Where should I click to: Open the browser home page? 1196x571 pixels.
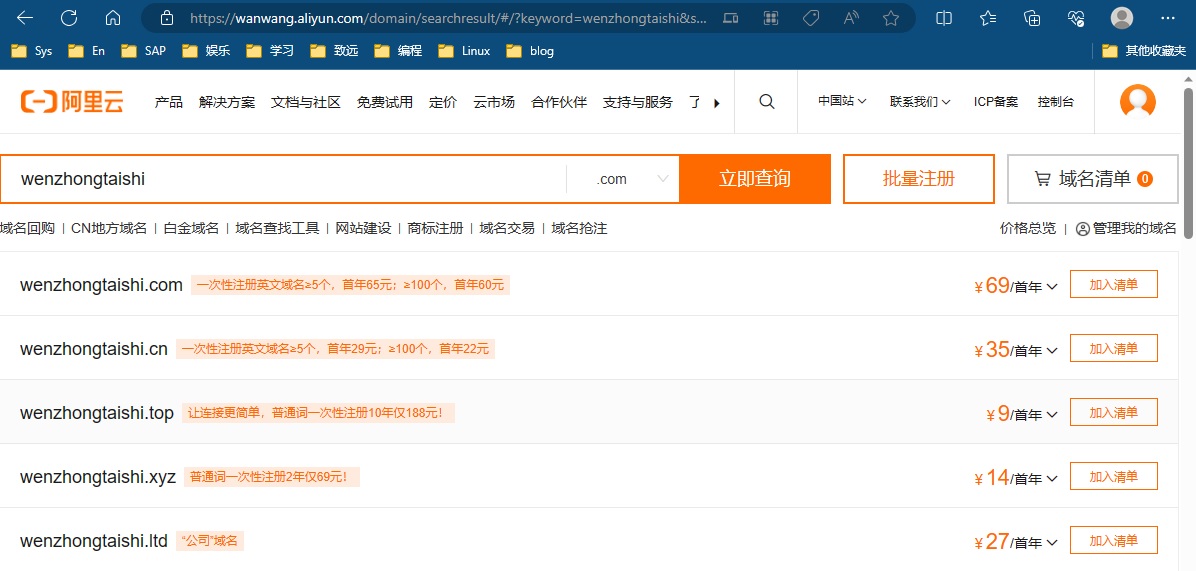(113, 18)
